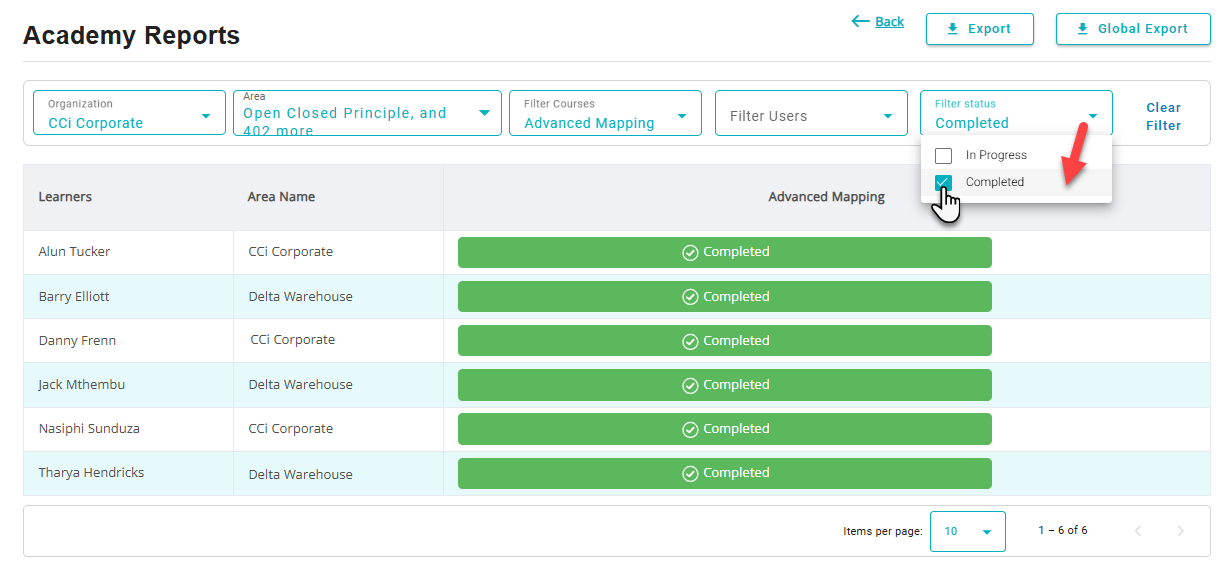Open the Filter Courses dropdown
This screenshot has width=1228, height=570.
(x=605, y=114)
